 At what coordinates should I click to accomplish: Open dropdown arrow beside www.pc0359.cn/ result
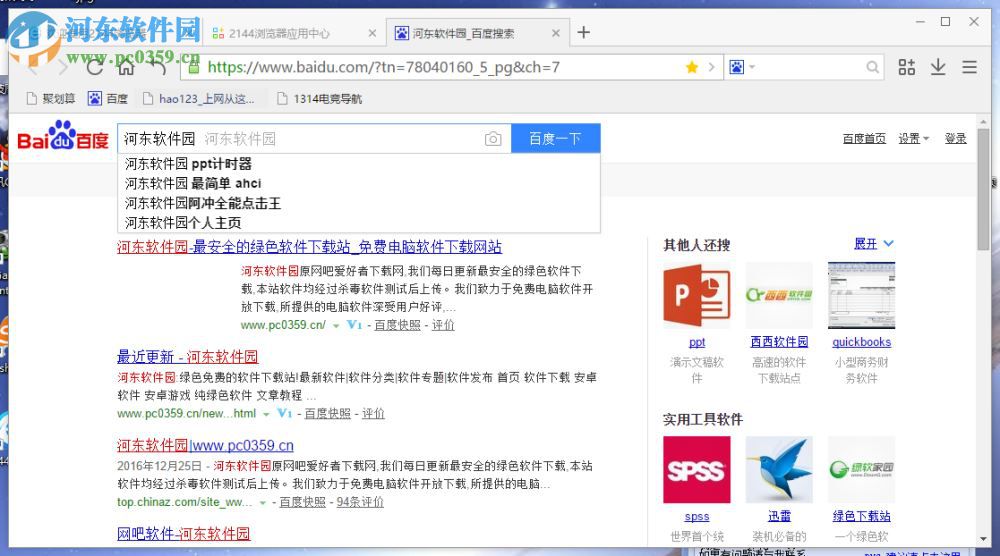[336, 326]
